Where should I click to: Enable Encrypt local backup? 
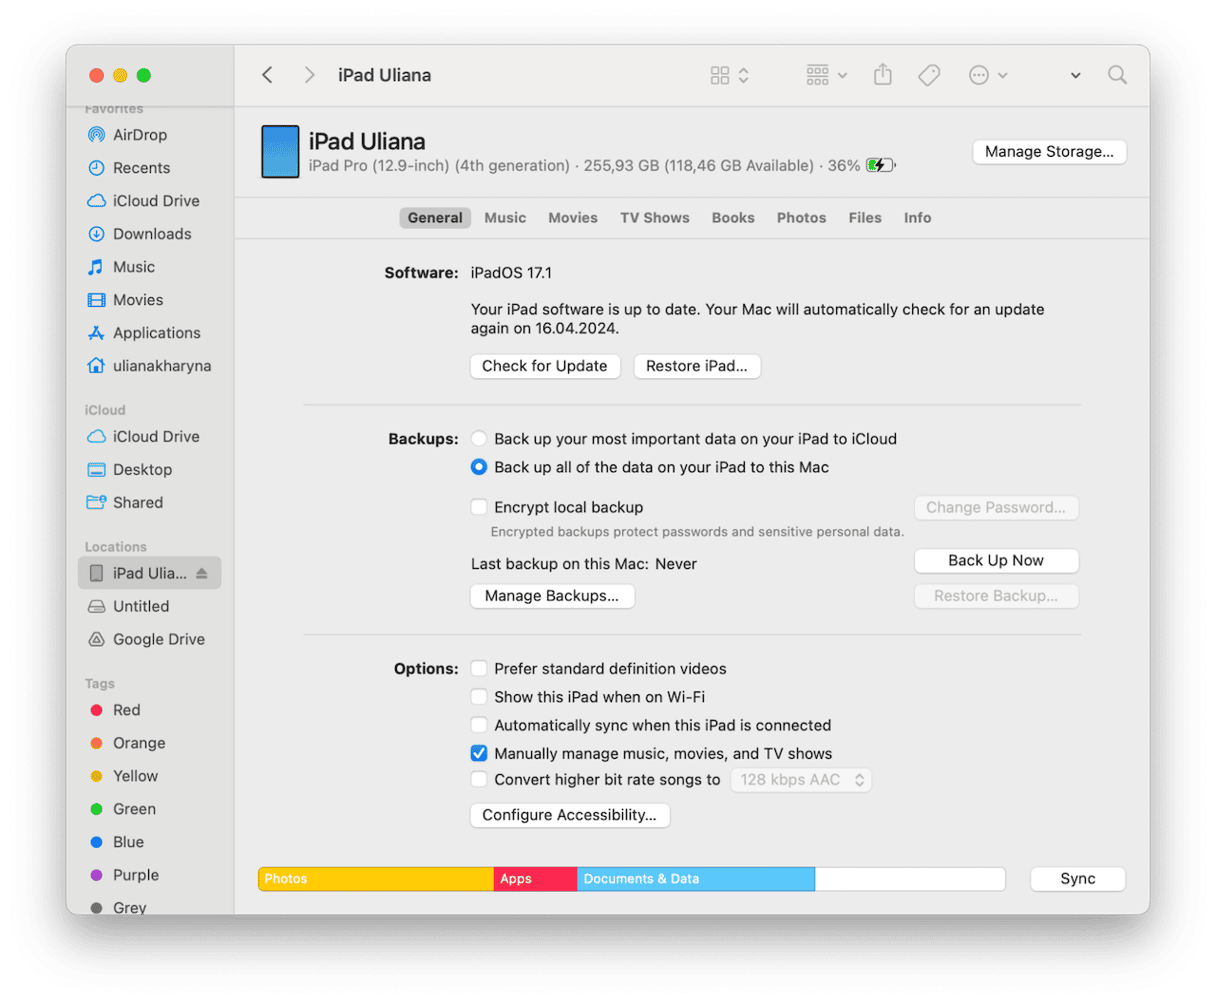[479, 507]
